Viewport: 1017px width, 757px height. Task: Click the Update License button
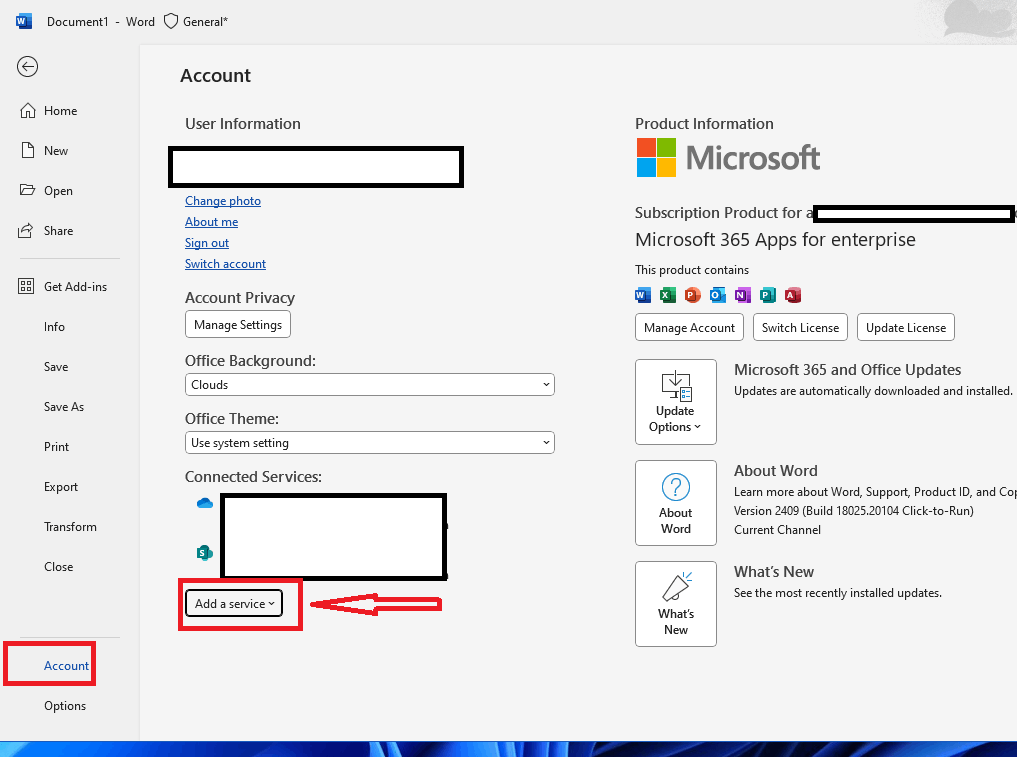point(905,328)
